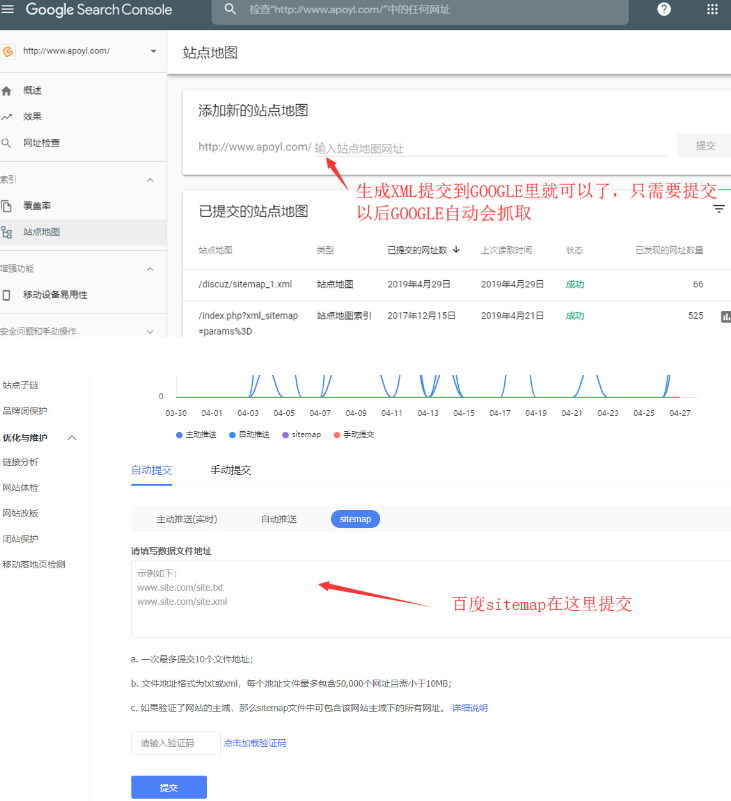The width and height of the screenshot is (731, 801).
Task: Select the 自动推送 sub-tab
Action: click(x=278, y=520)
